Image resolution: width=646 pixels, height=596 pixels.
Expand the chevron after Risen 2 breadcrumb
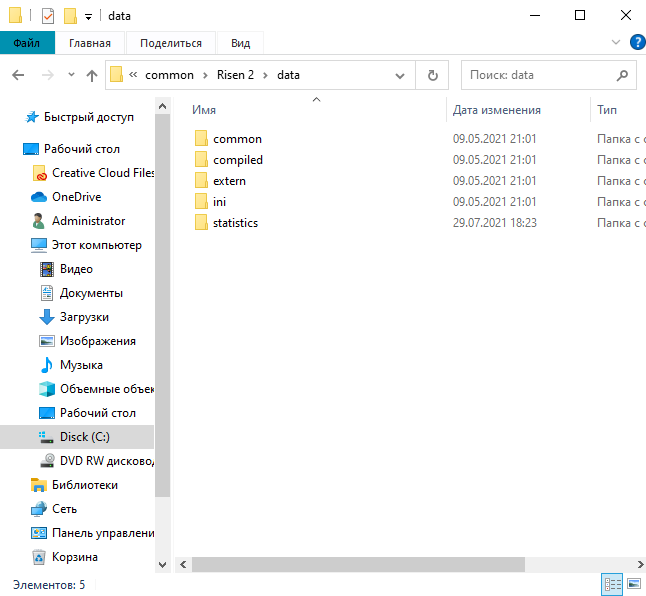265,75
